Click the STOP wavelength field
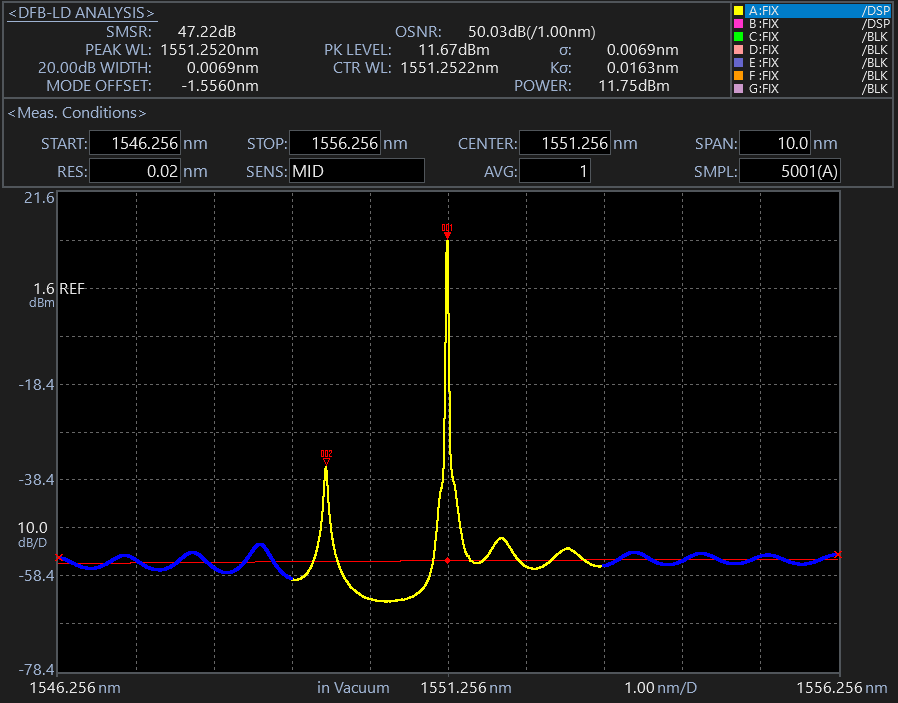Screen dimensions: 898x703 coord(335,143)
